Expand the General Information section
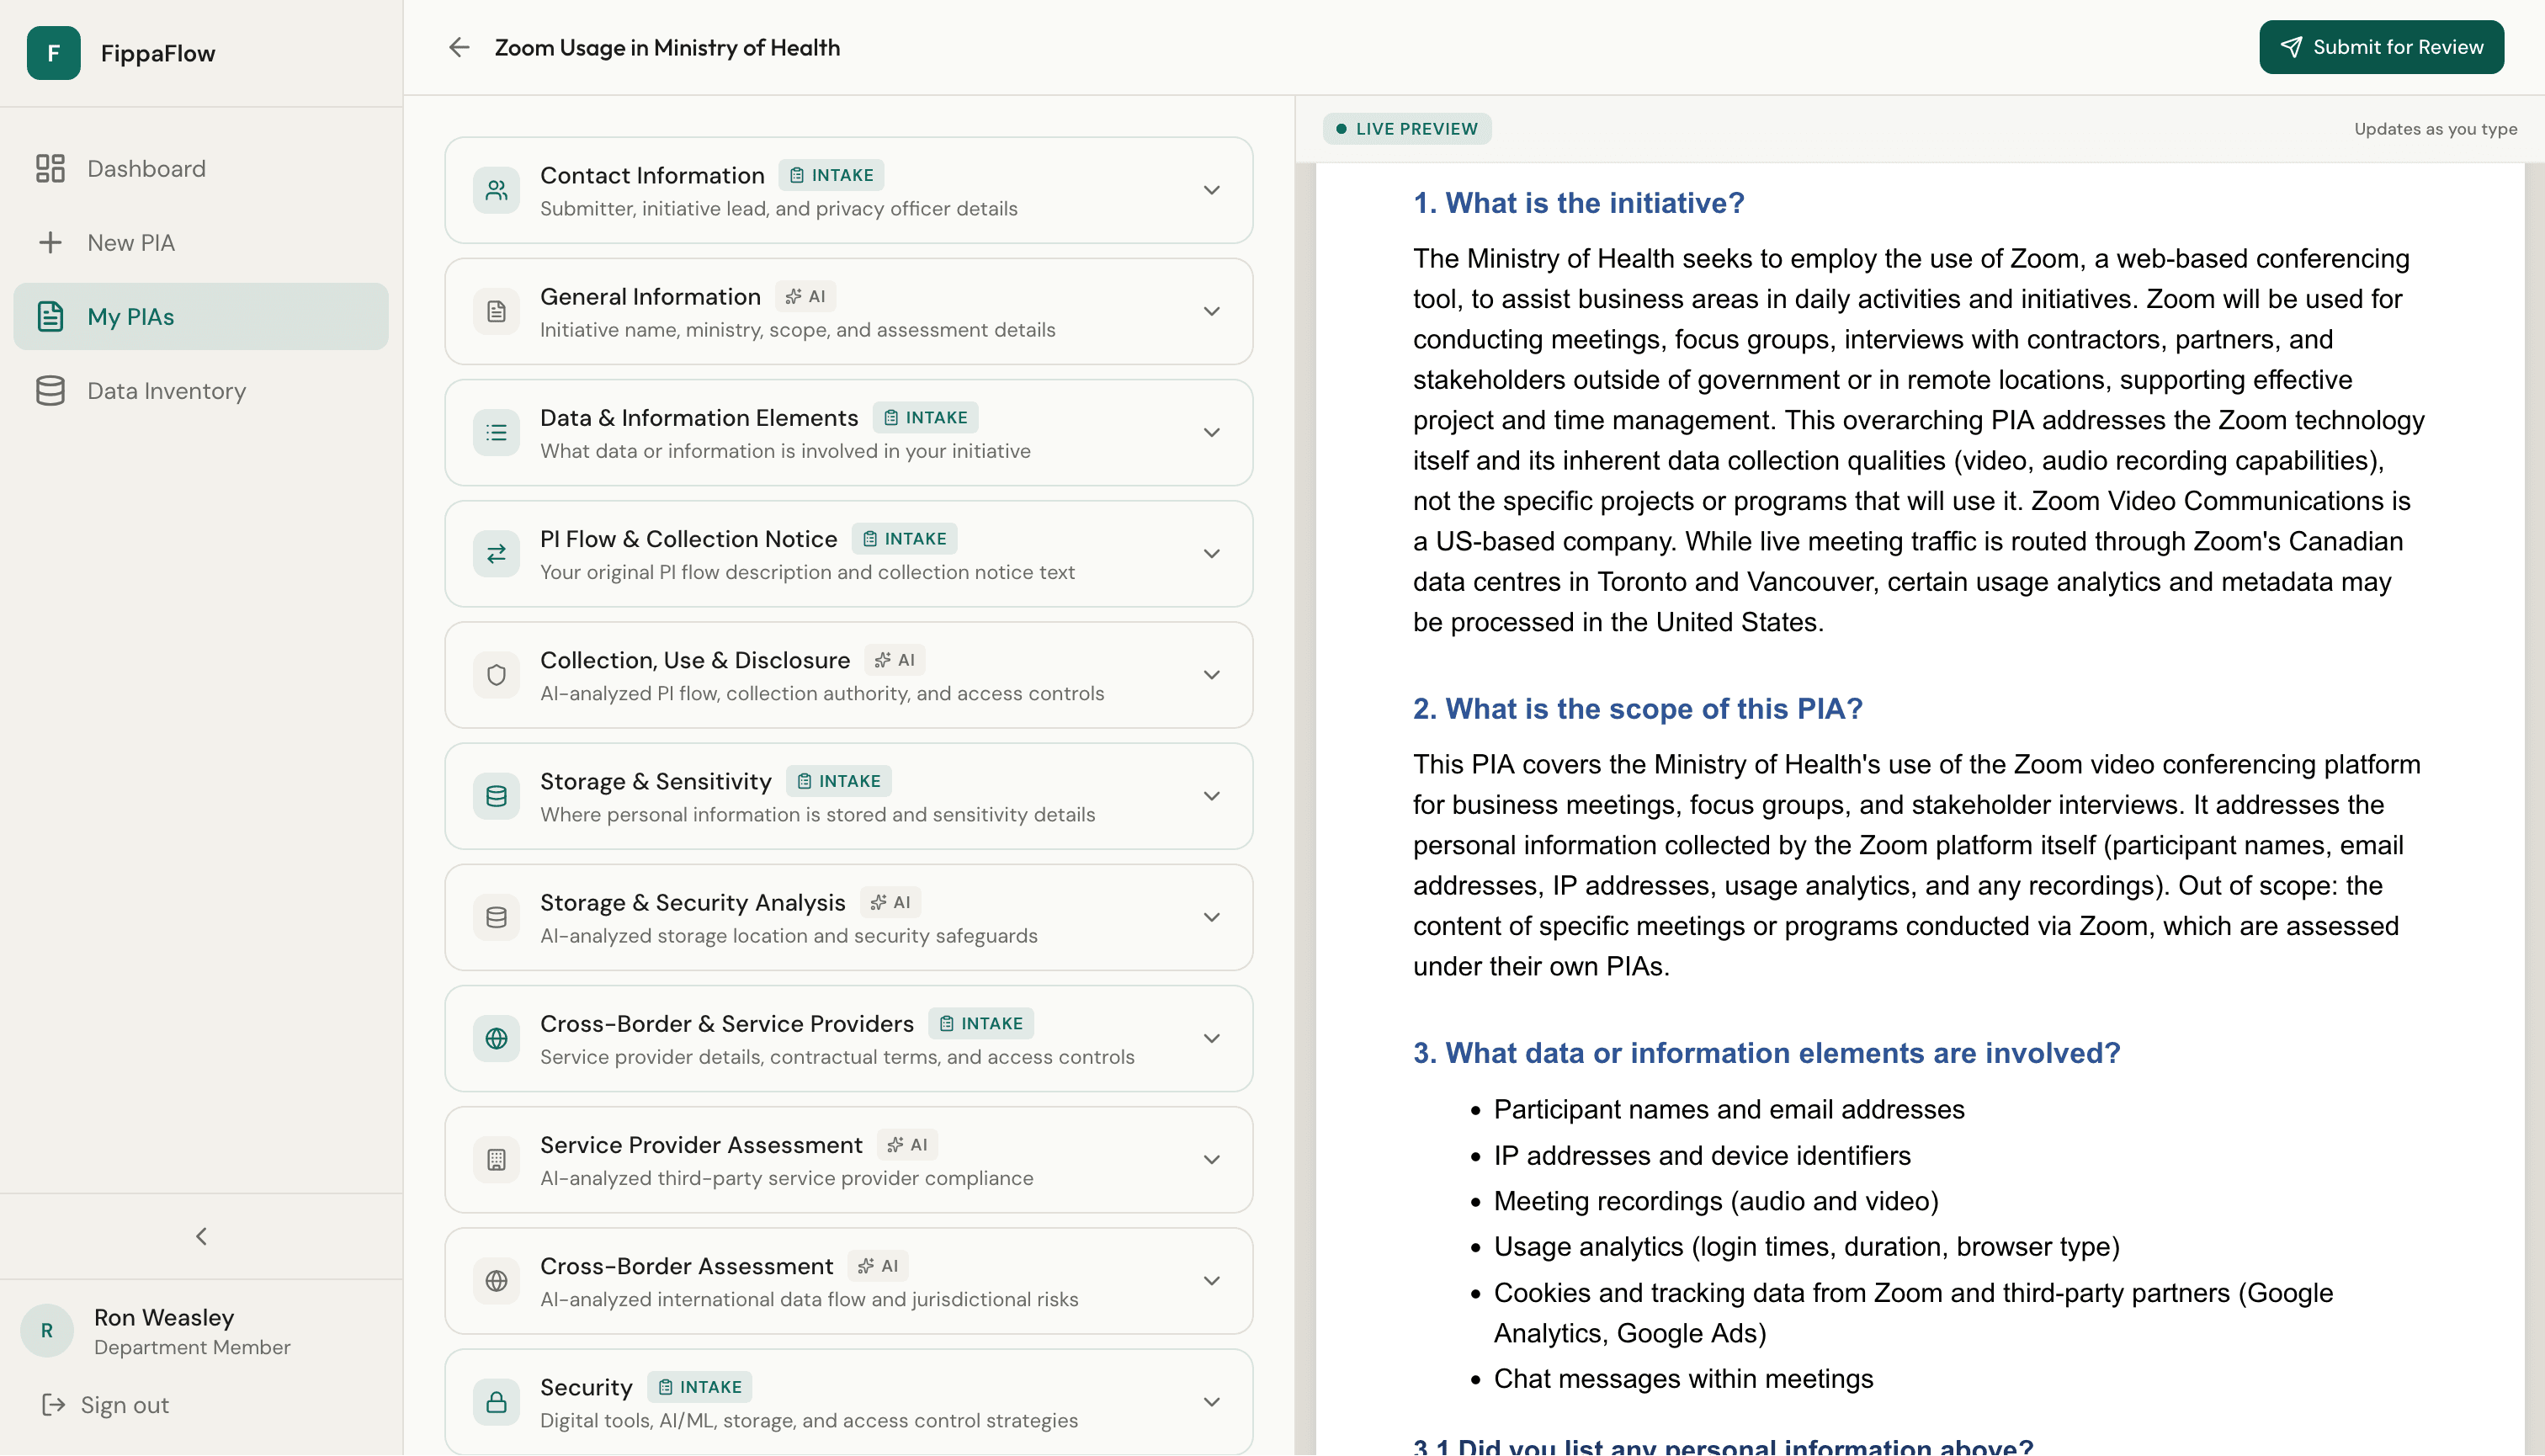 coord(1211,311)
